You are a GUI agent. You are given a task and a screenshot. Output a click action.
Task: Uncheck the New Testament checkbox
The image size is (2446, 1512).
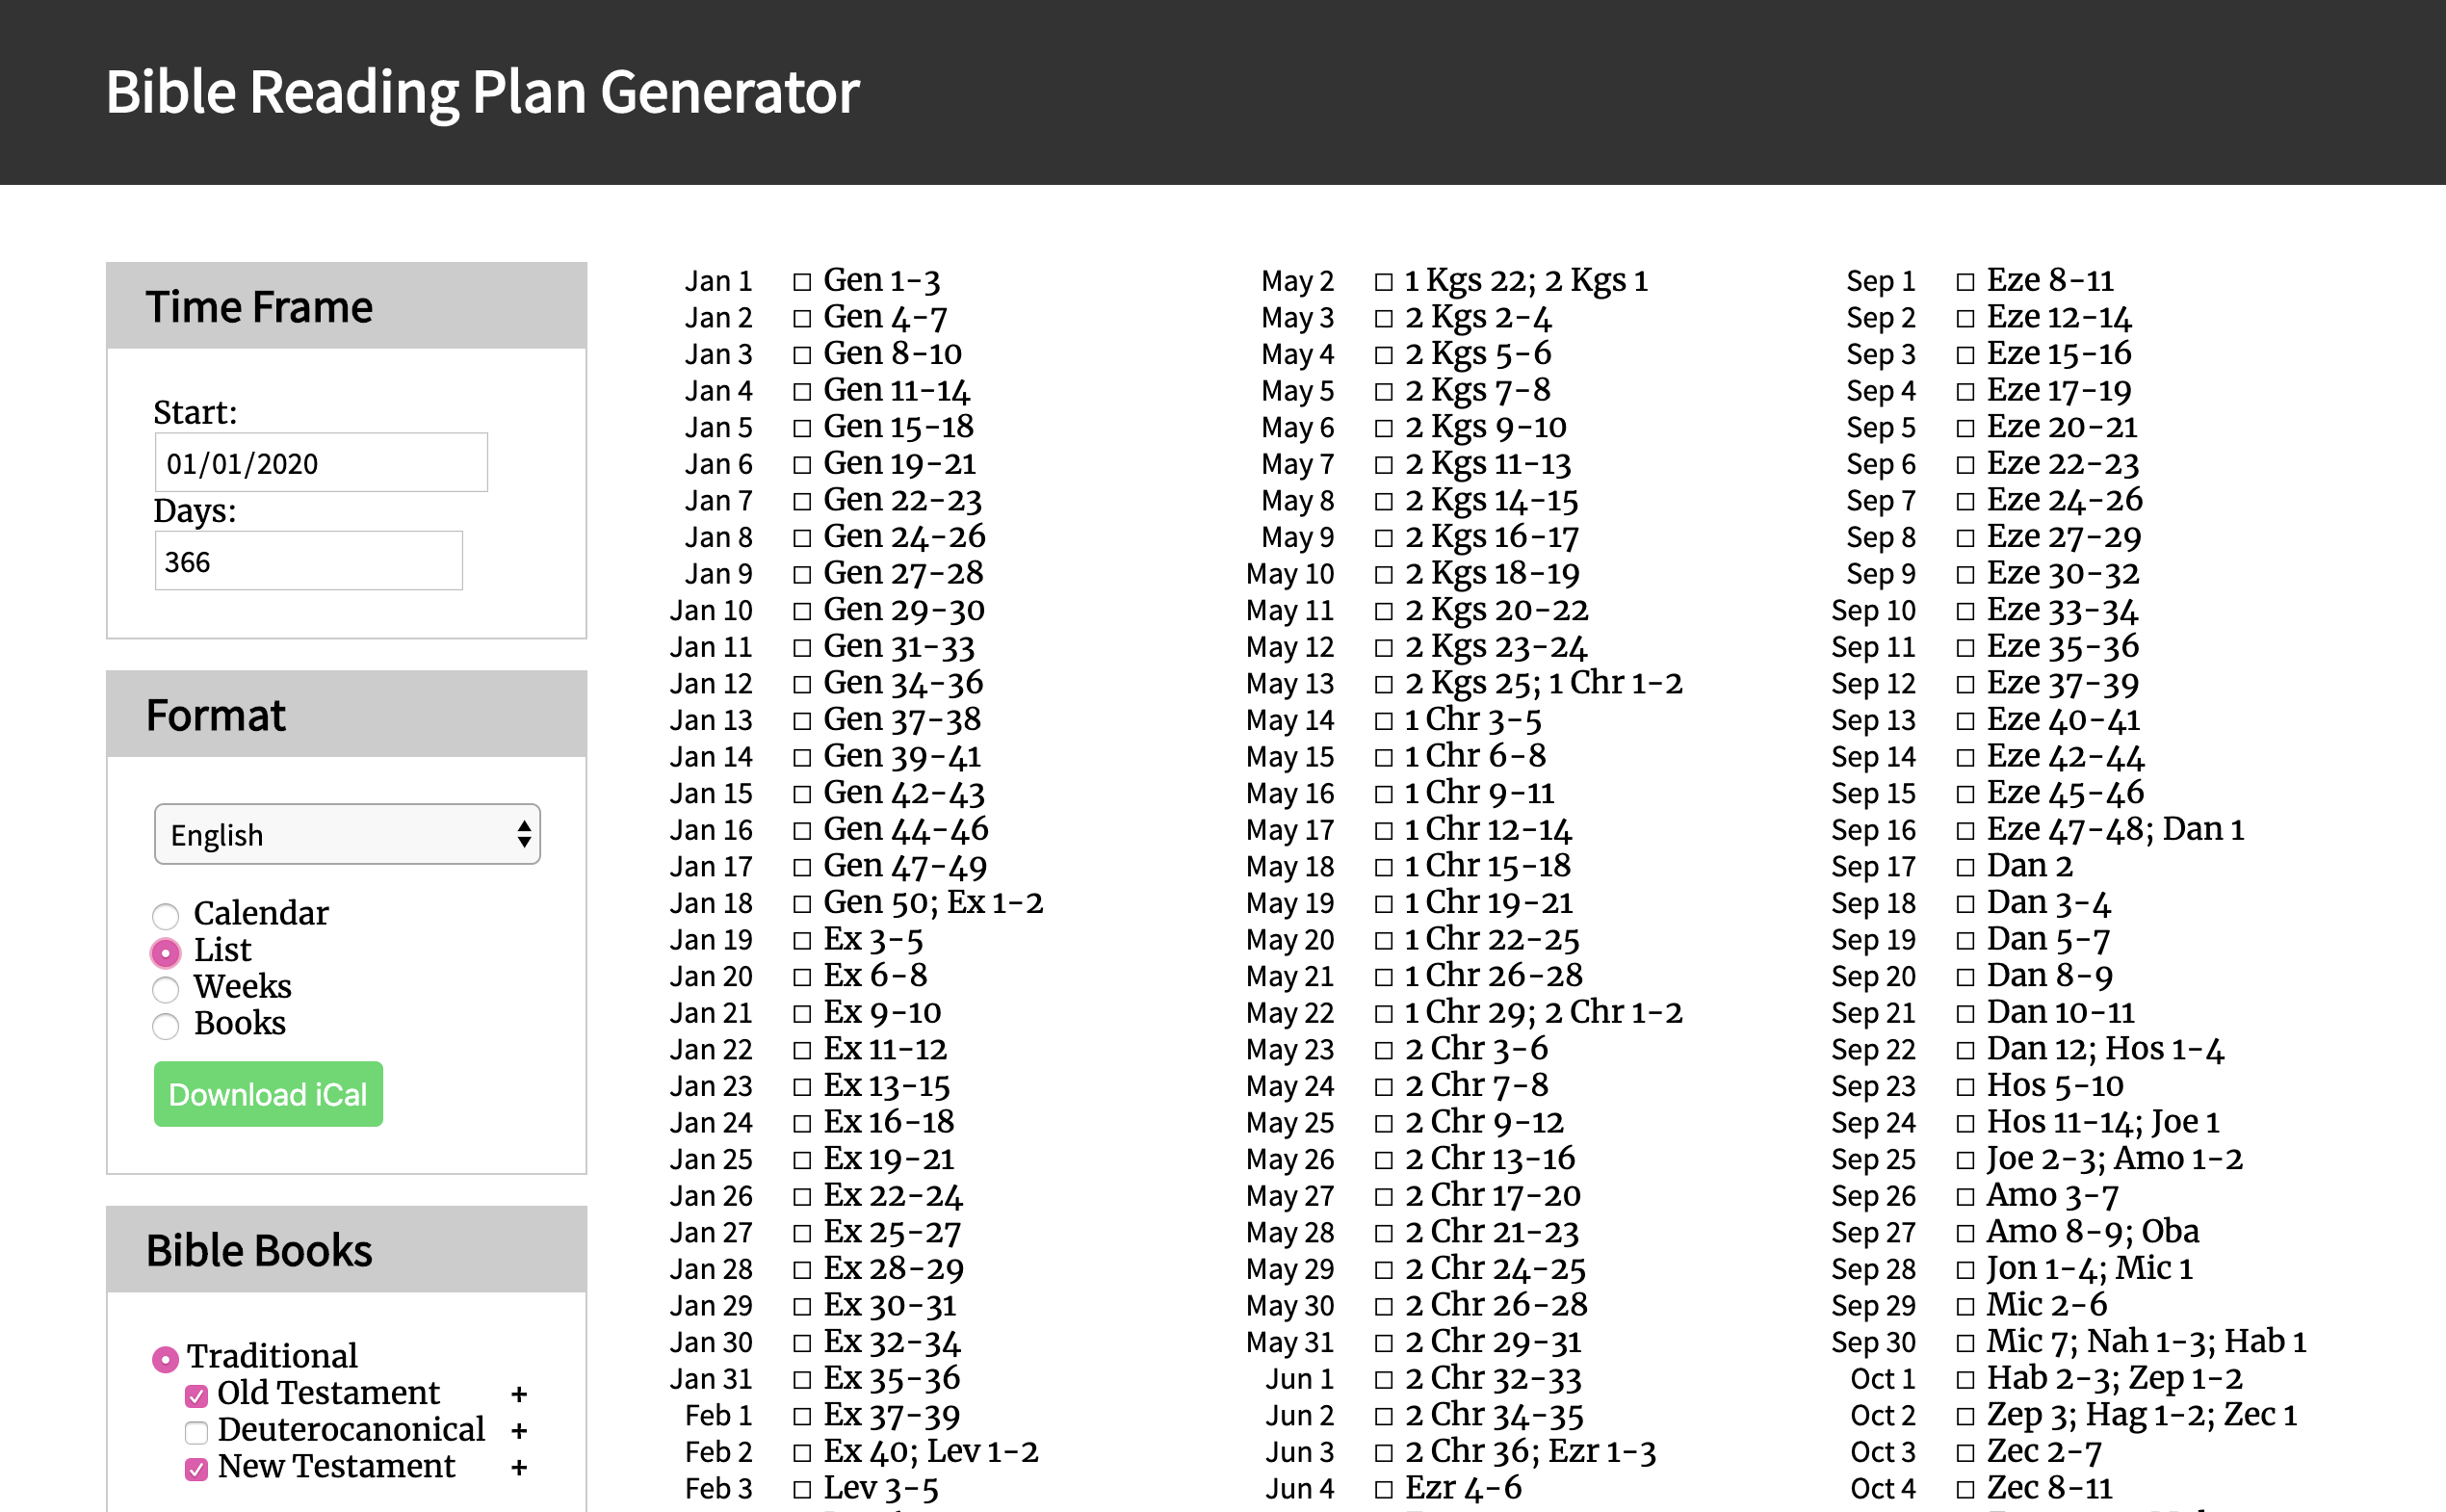click(197, 1468)
